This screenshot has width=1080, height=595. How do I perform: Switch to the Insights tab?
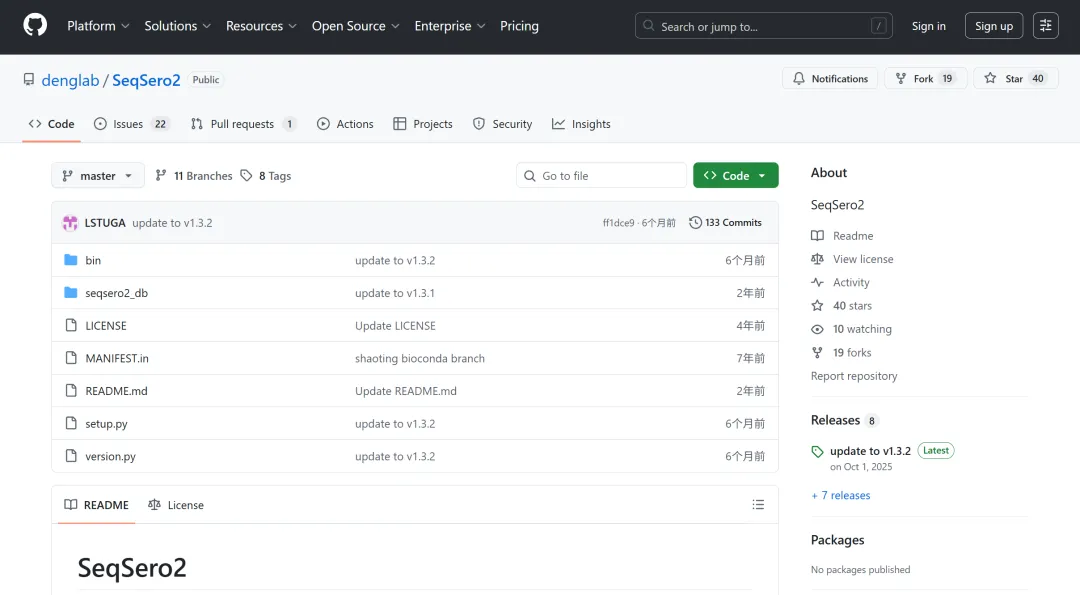click(x=581, y=124)
